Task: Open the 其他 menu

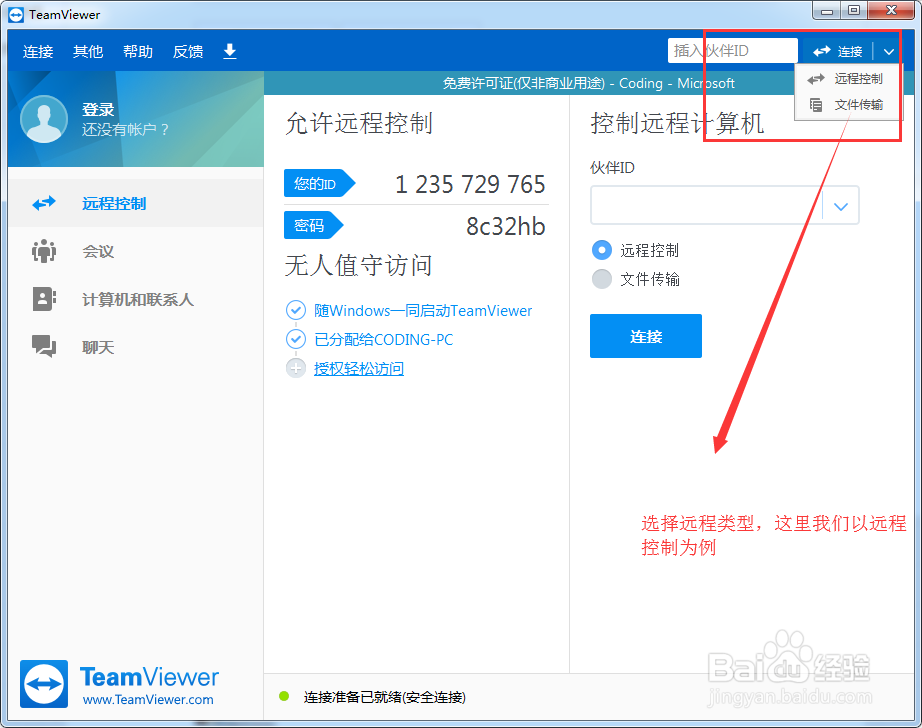Action: [x=88, y=52]
